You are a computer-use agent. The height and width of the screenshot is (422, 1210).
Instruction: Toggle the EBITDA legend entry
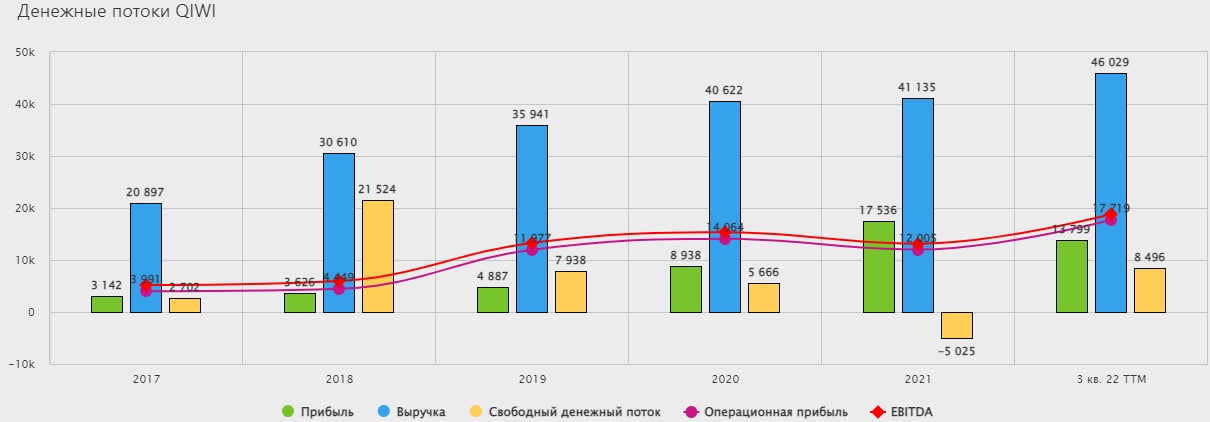901,411
